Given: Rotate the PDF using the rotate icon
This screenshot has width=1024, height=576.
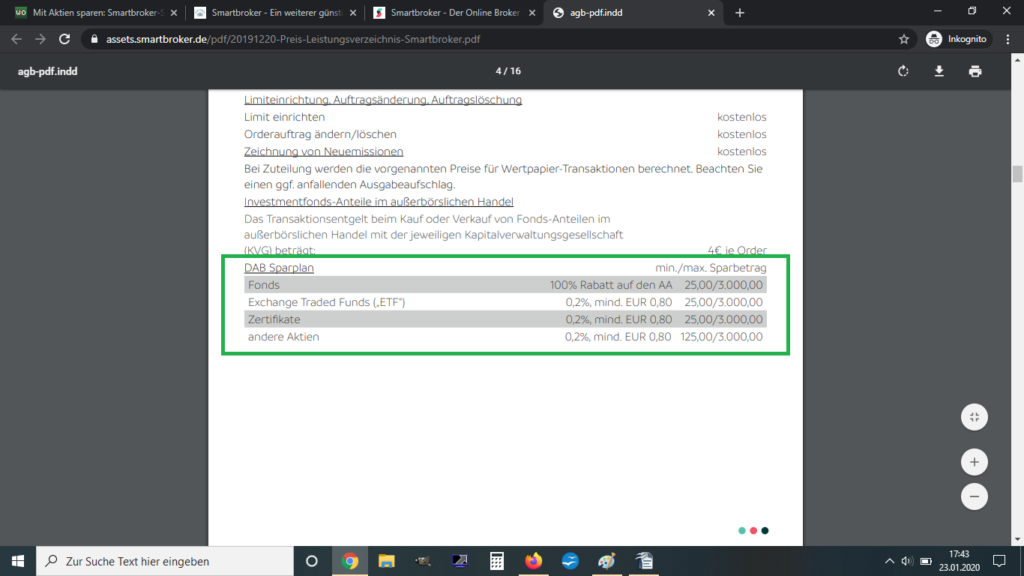Looking at the screenshot, I should click(x=903, y=71).
